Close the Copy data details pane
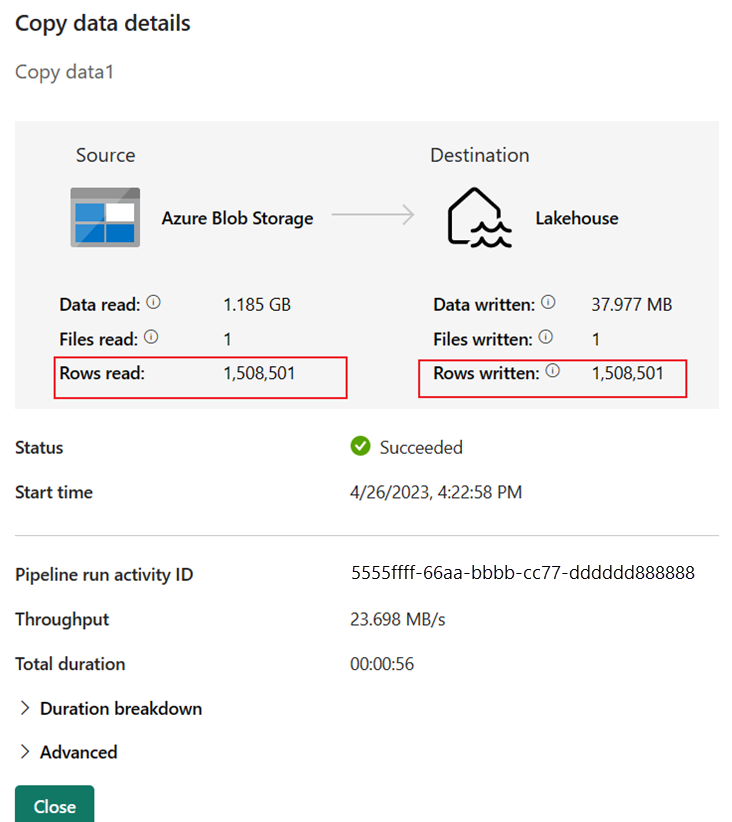 55,805
